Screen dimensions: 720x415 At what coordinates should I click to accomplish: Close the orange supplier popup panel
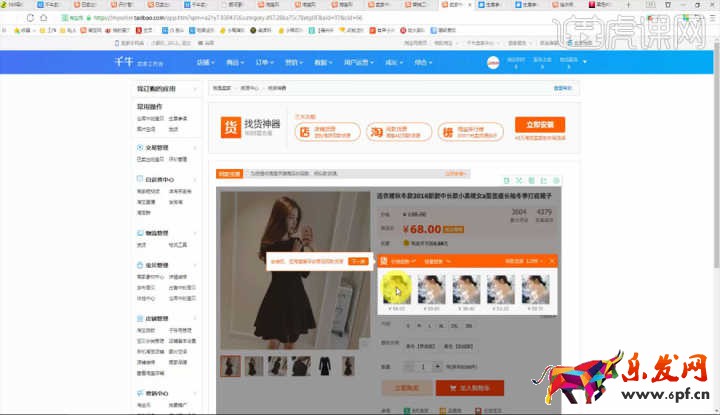coord(552,261)
